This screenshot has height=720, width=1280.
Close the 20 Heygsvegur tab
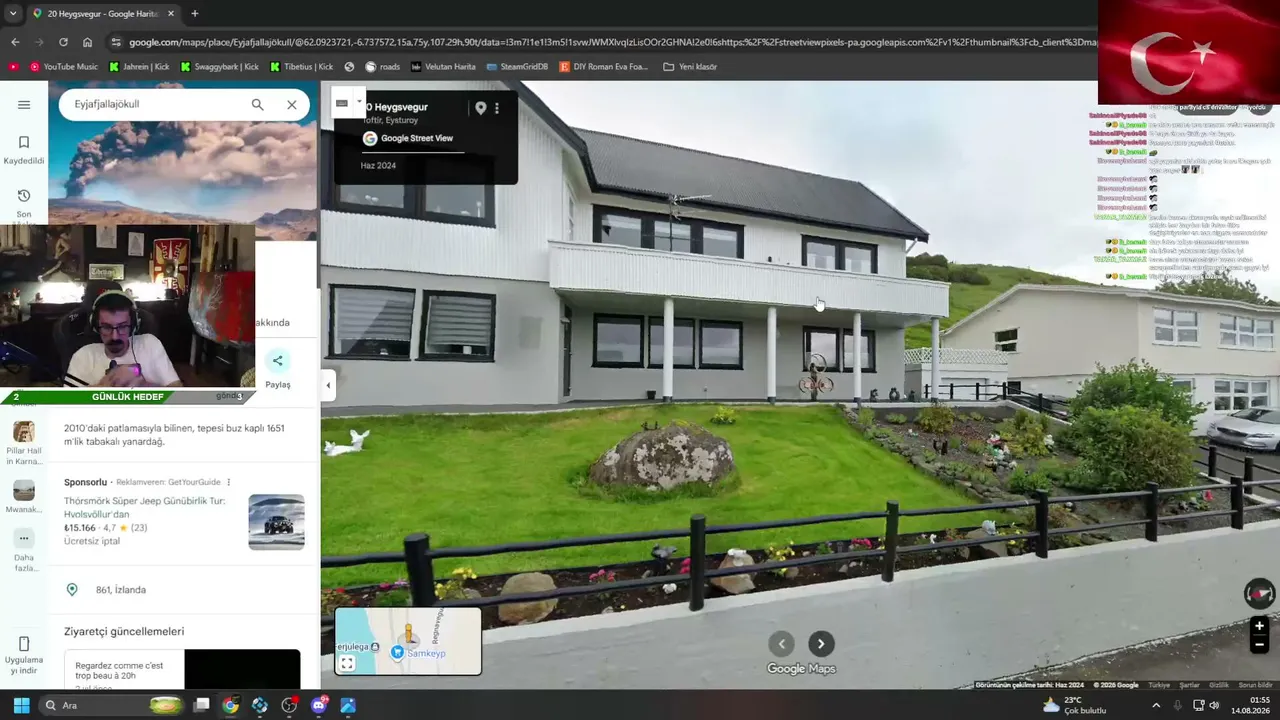171,14
